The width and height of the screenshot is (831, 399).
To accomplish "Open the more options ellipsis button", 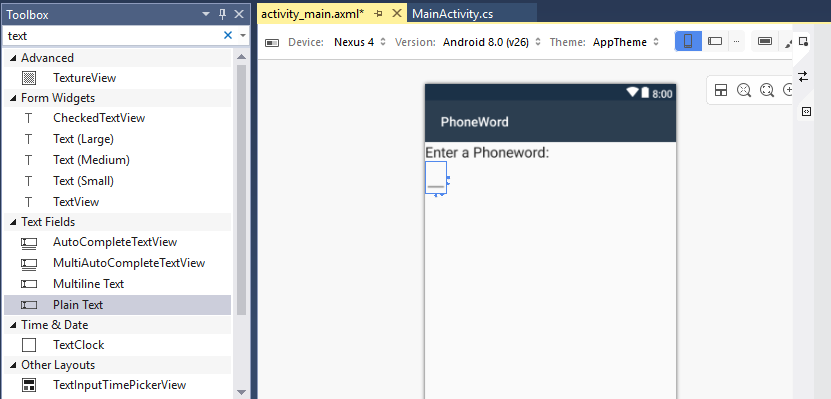I will coord(736,41).
